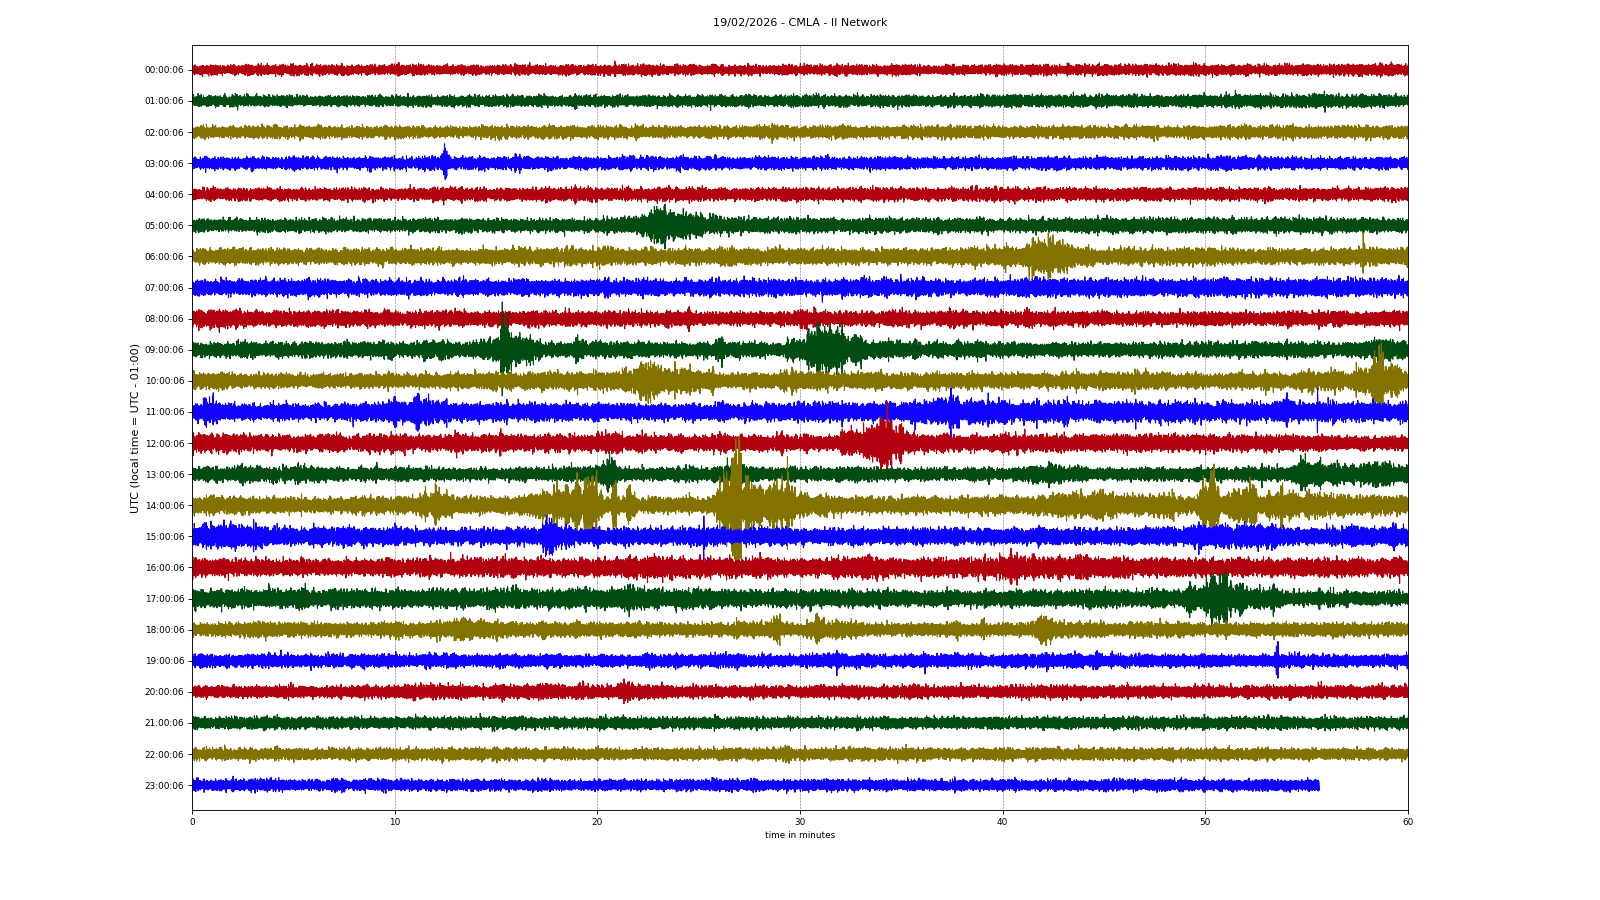Image resolution: width=1600 pixels, height=900 pixels.
Task: Click the spike on the 03:00:06 blue trace
Action: (x=445, y=161)
